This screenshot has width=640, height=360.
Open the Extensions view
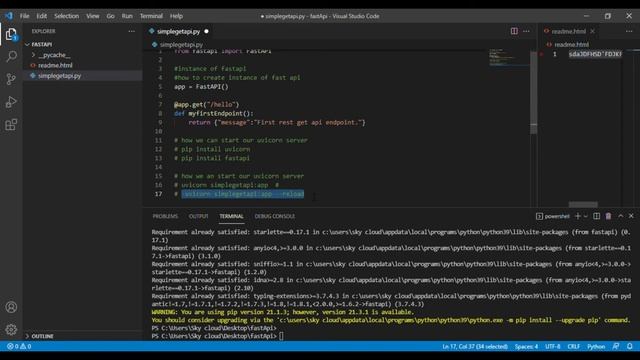(11, 124)
